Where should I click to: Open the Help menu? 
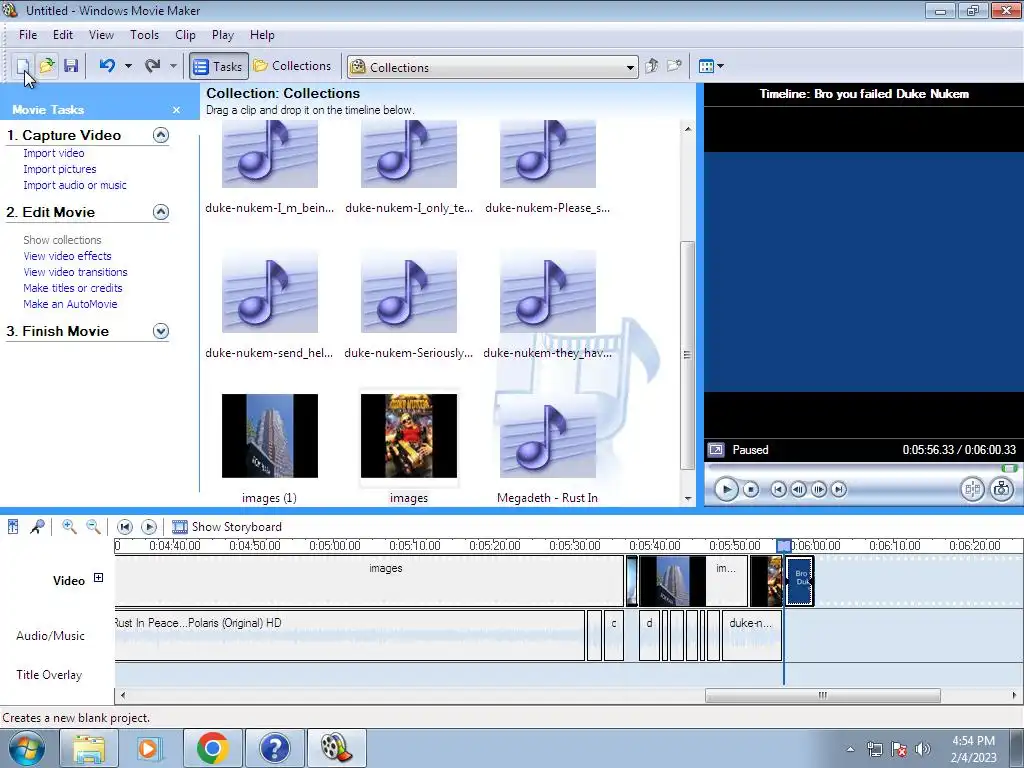pyautogui.click(x=262, y=35)
